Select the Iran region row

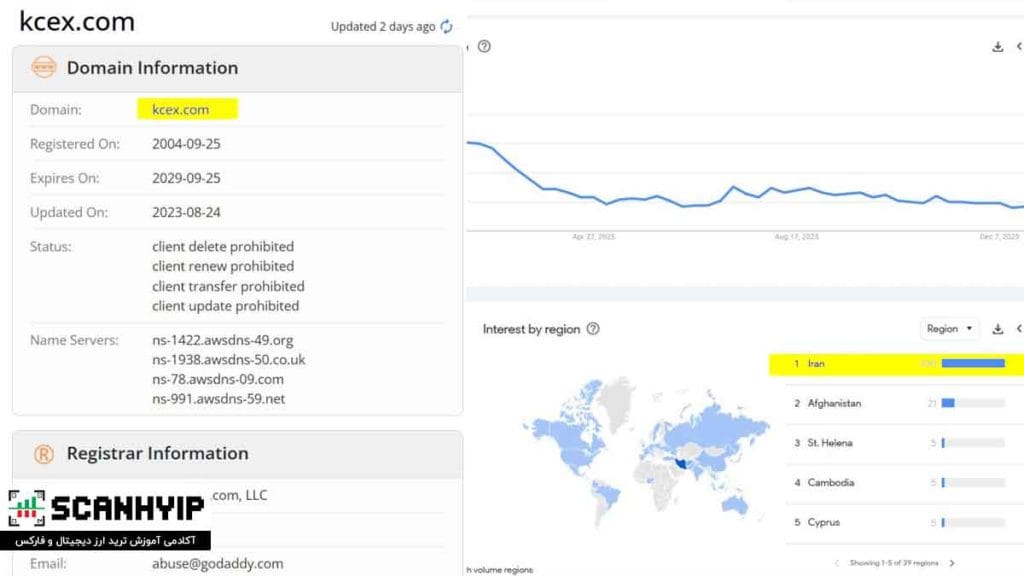coord(896,364)
